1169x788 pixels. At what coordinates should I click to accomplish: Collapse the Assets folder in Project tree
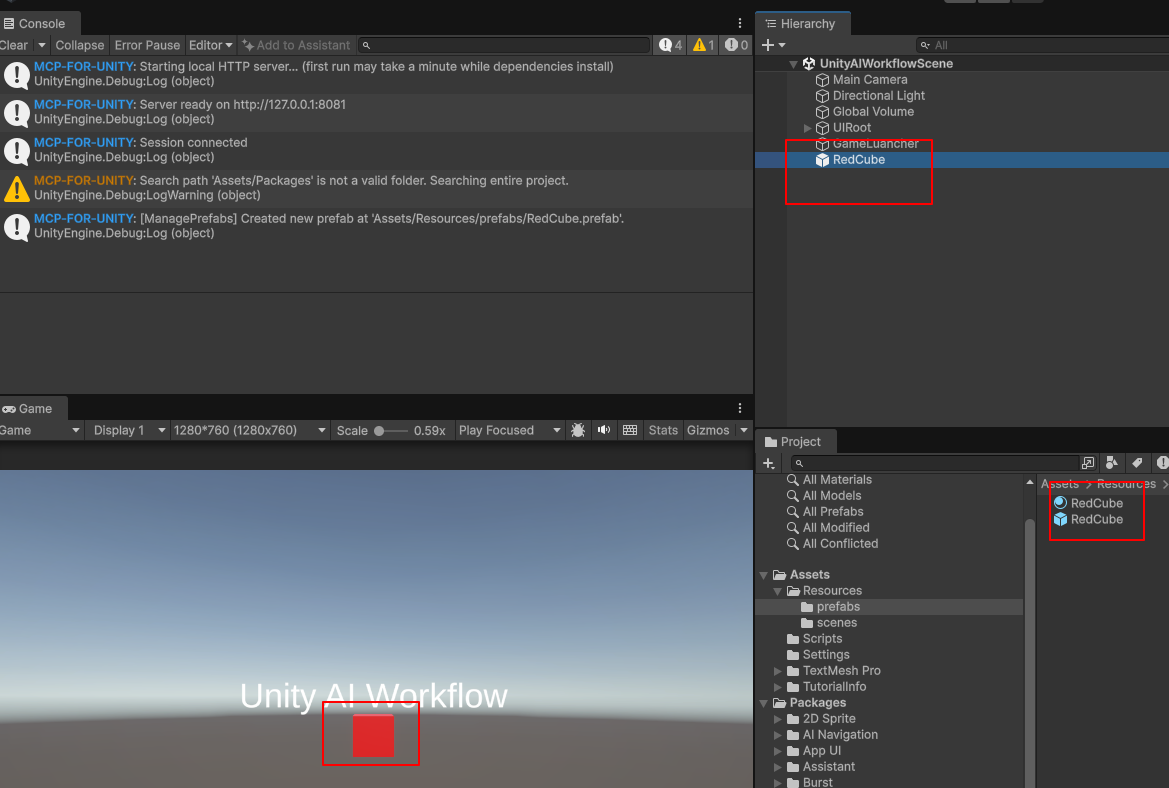(x=763, y=576)
